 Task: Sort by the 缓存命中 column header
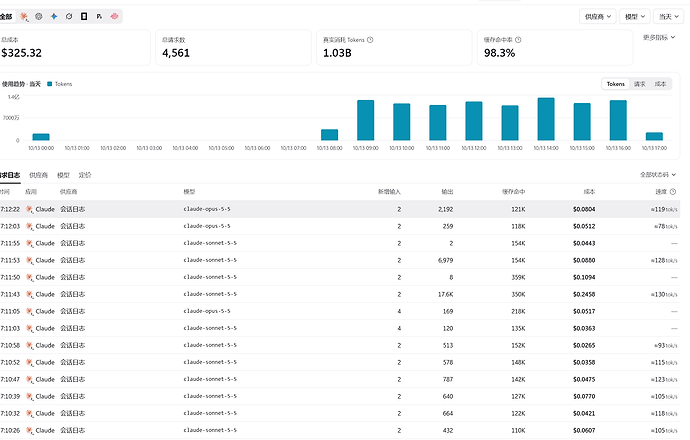(x=513, y=192)
